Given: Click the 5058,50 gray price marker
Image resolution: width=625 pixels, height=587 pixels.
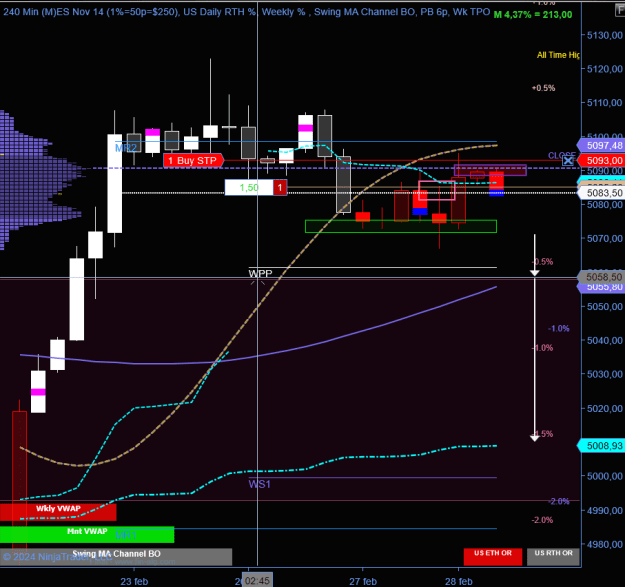Looking at the screenshot, I should pyautogui.click(x=601, y=277).
